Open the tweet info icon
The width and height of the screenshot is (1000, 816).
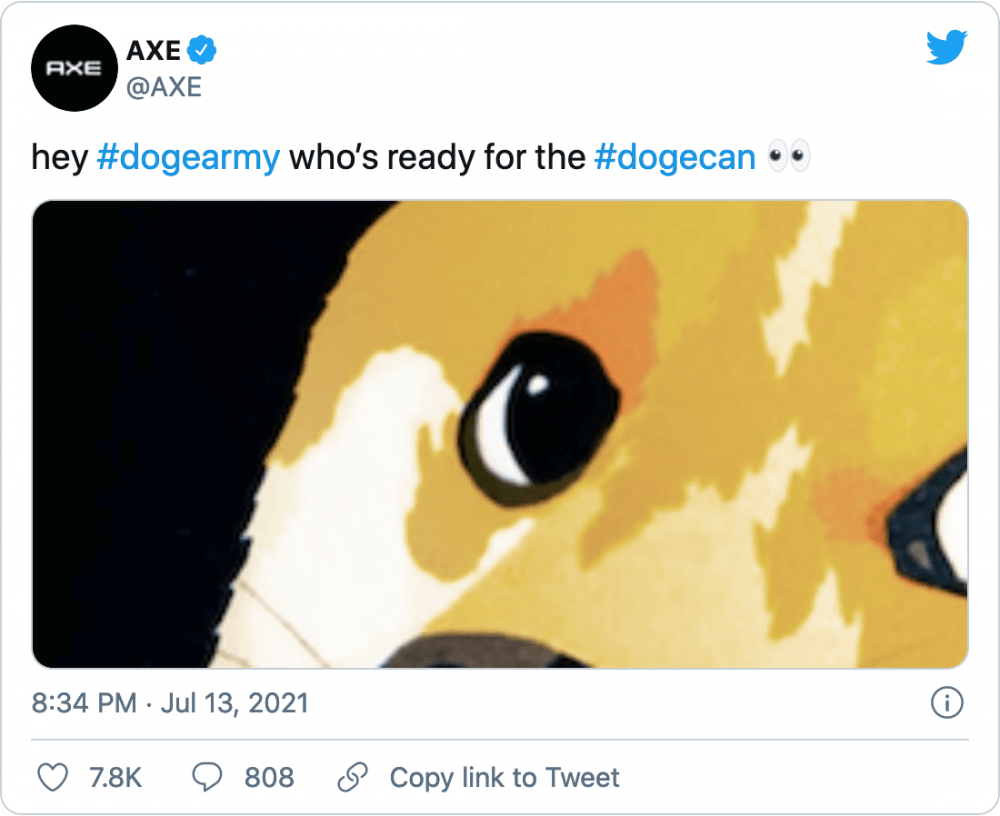click(947, 702)
